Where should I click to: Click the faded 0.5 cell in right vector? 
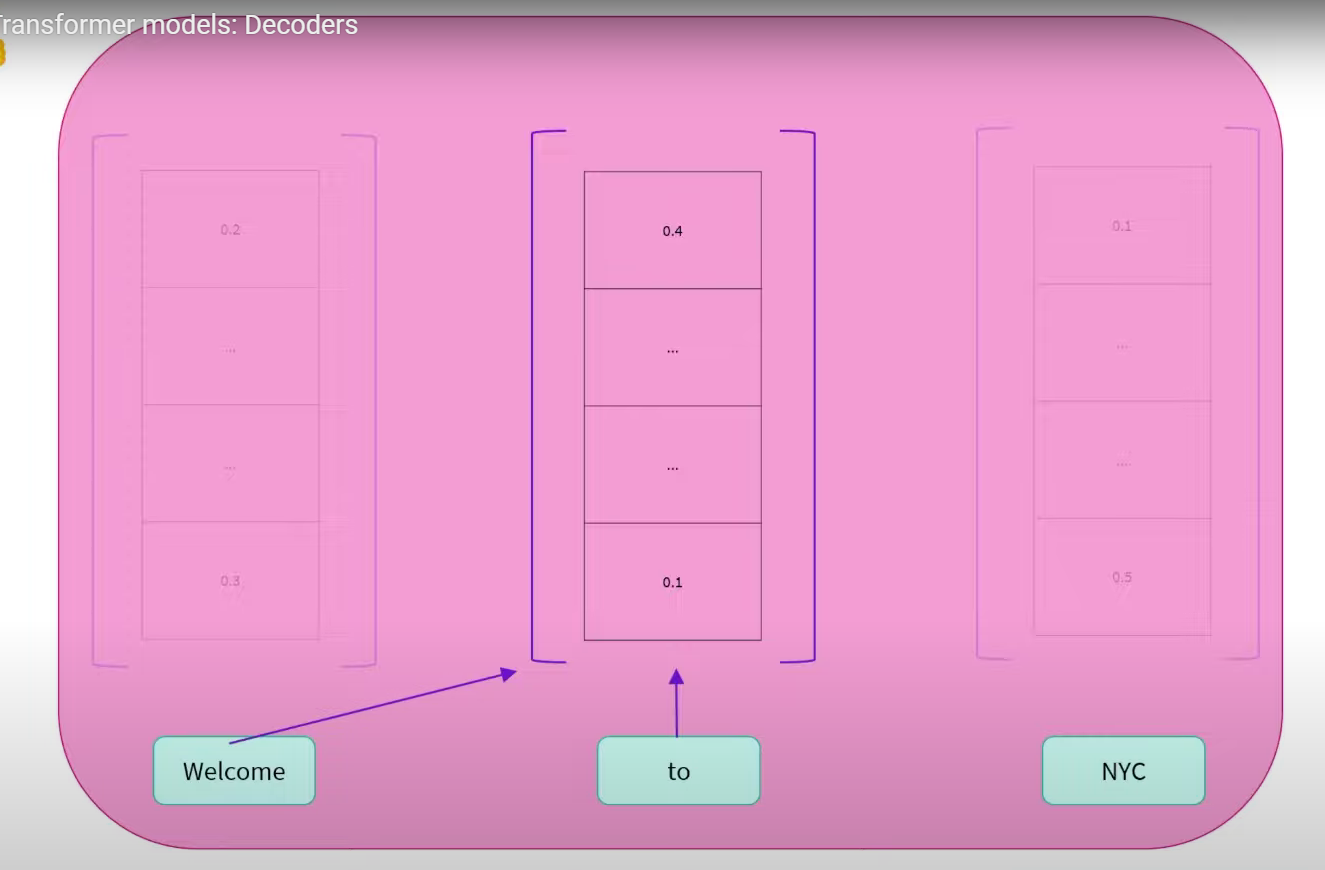click(1122, 577)
